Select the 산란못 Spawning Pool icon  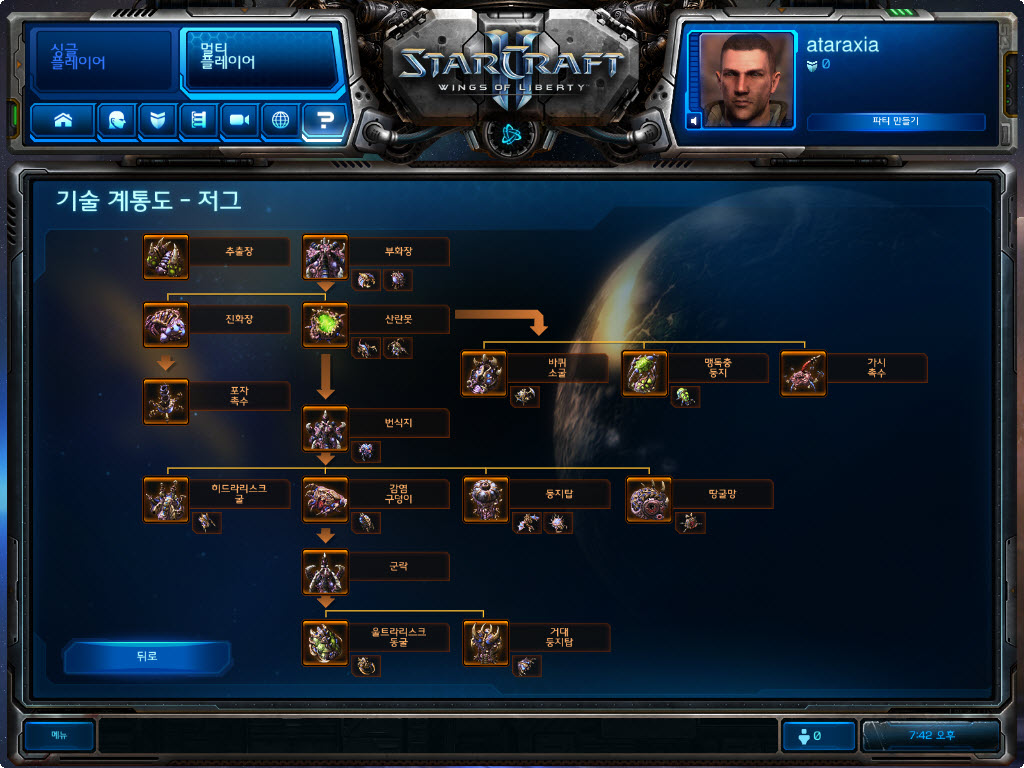point(325,325)
